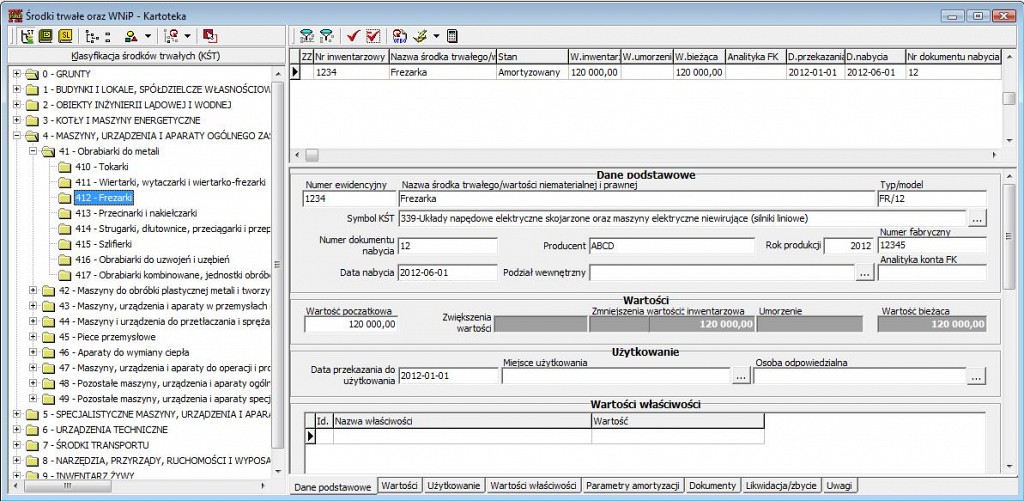The width and height of the screenshot is (1024, 501).
Task: Open the Parametry amortyzacji tab
Action: (633, 485)
